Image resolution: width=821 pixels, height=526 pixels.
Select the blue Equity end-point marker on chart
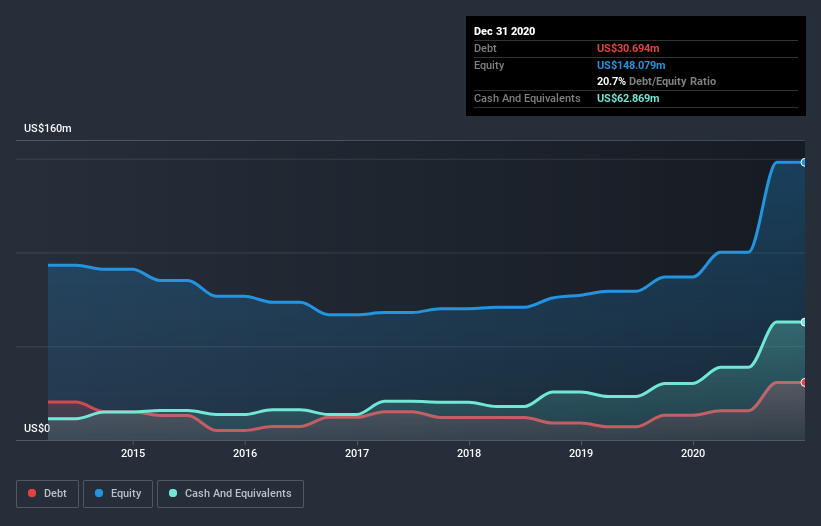(x=803, y=162)
